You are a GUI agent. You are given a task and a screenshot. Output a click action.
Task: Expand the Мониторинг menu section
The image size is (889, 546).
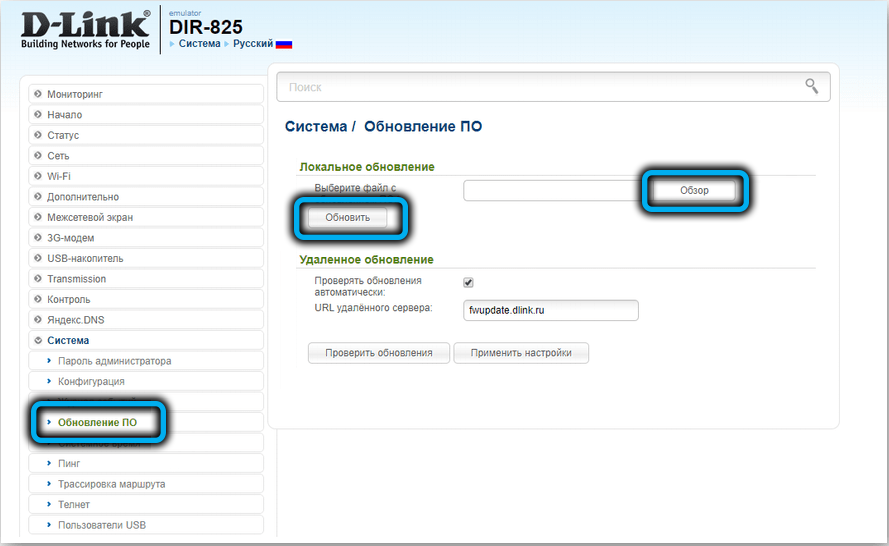[75, 94]
